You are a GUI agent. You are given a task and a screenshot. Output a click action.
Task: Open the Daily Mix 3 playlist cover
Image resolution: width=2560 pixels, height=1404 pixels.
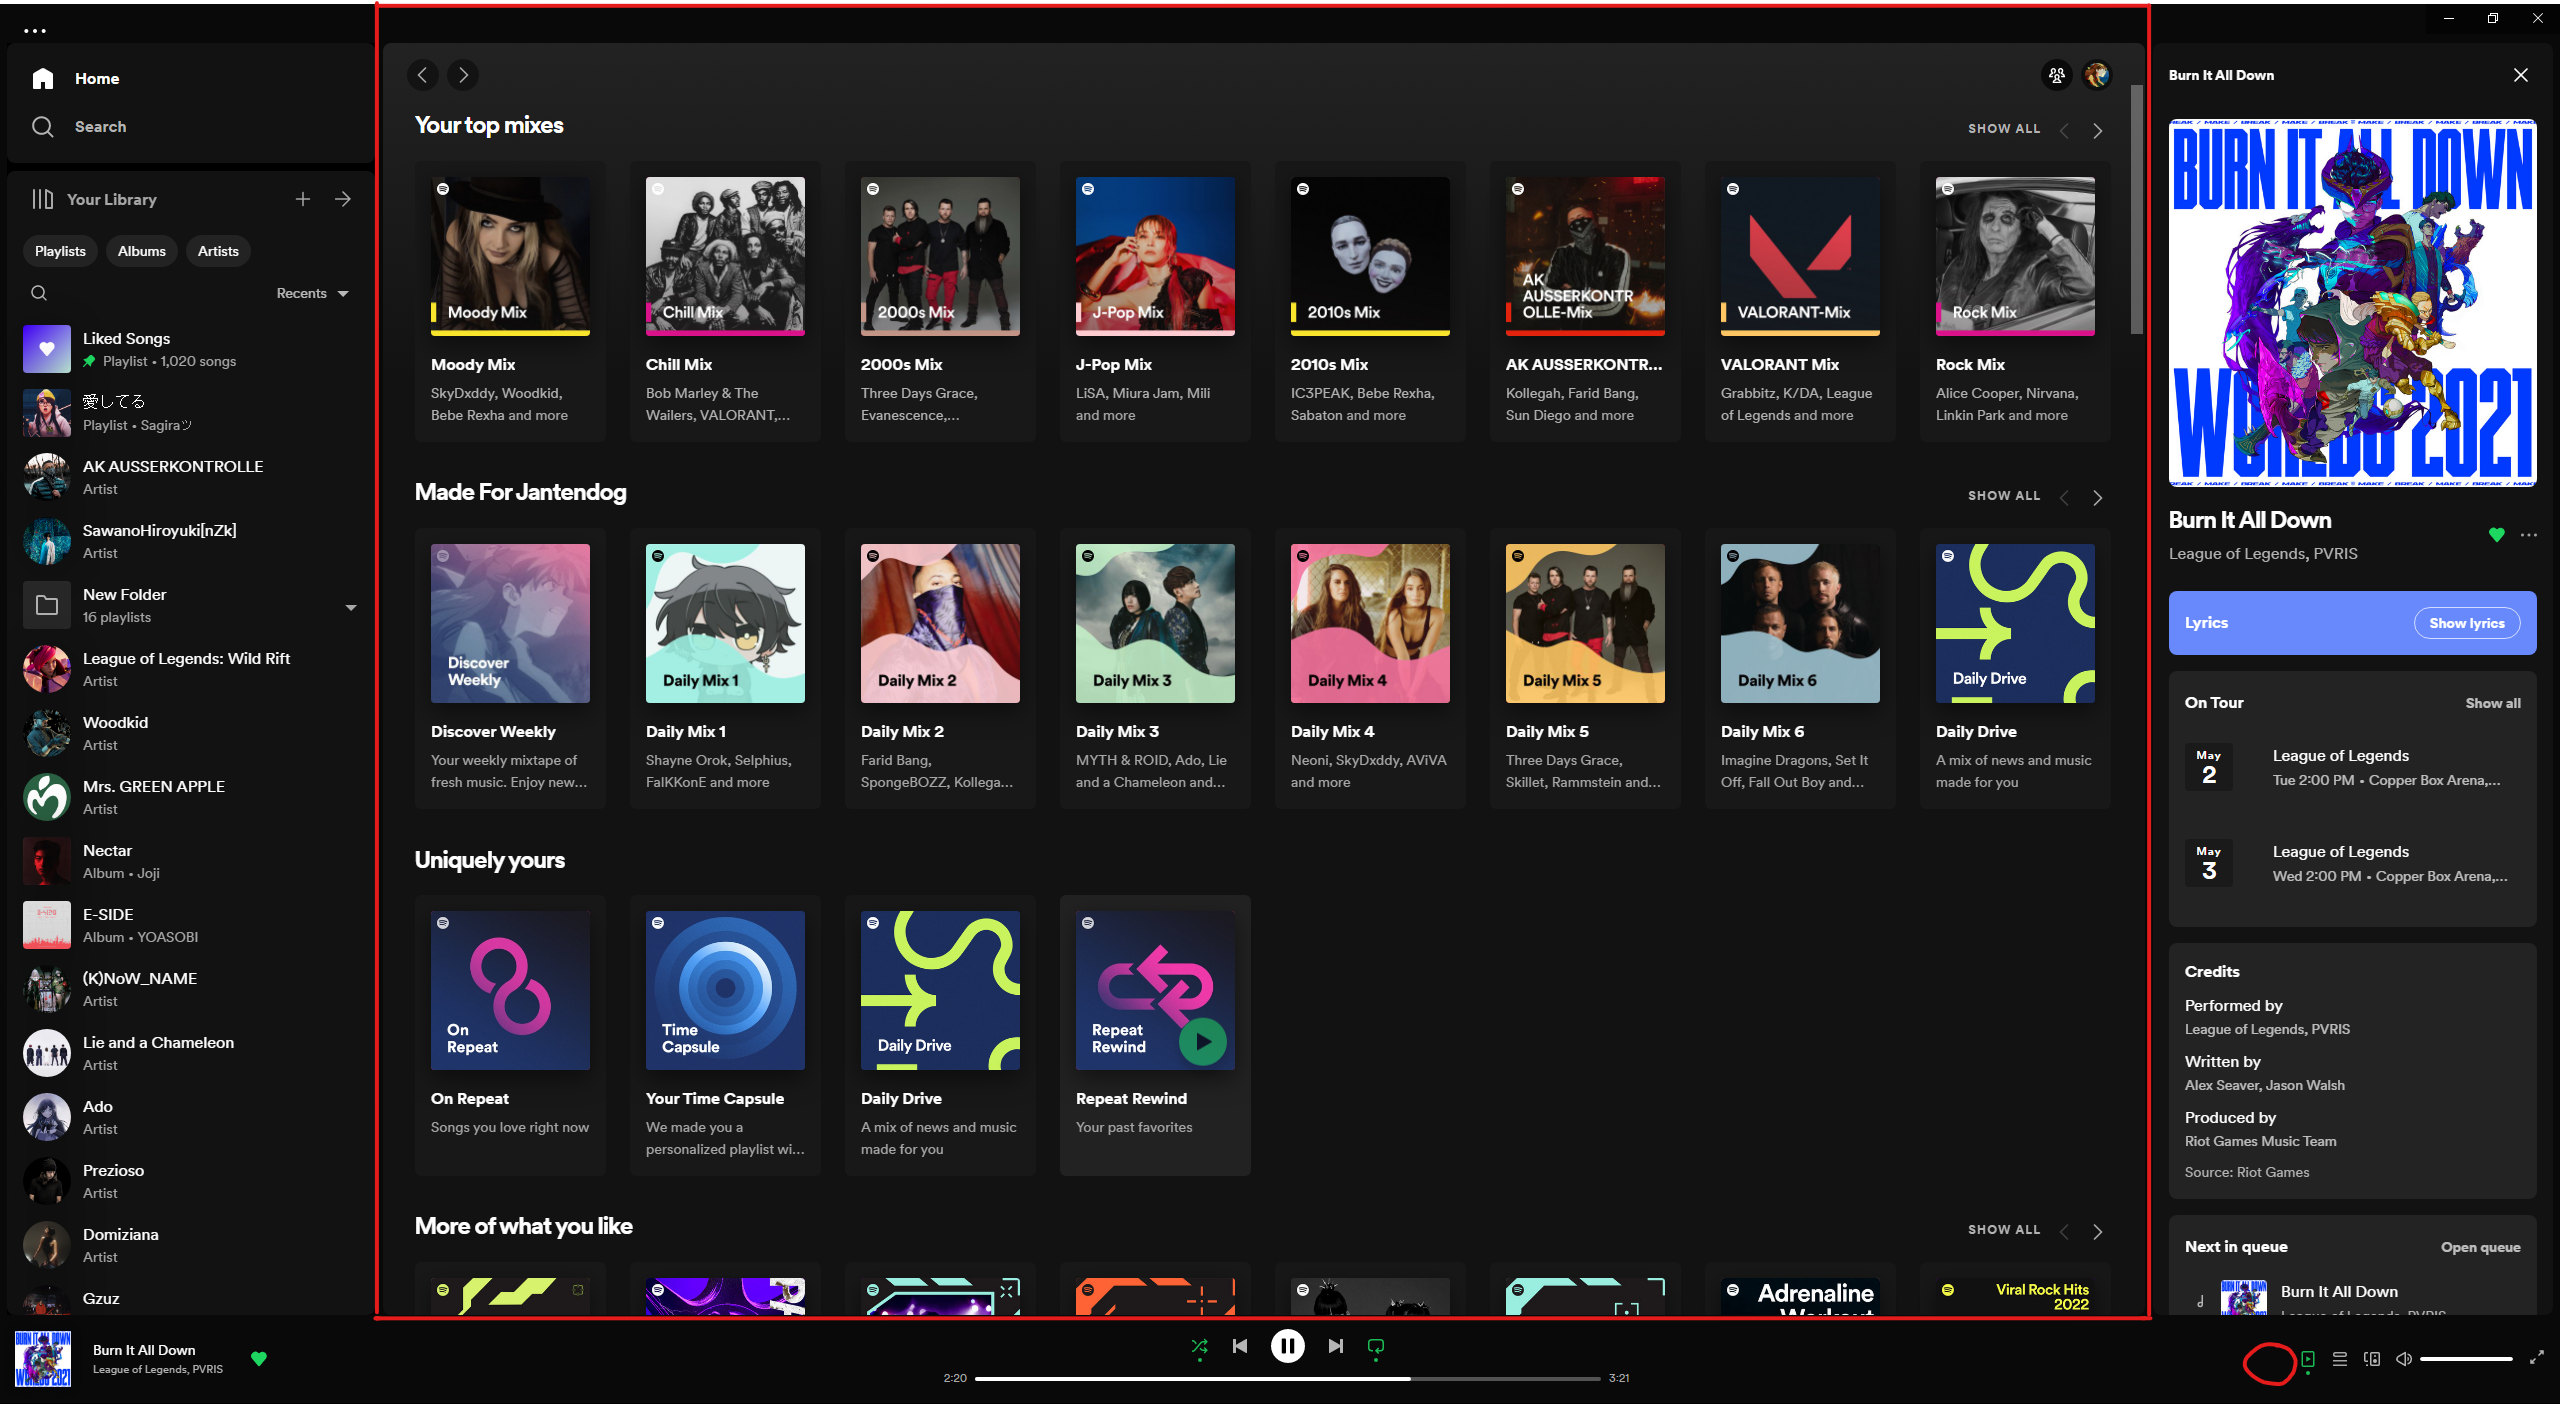click(1155, 623)
